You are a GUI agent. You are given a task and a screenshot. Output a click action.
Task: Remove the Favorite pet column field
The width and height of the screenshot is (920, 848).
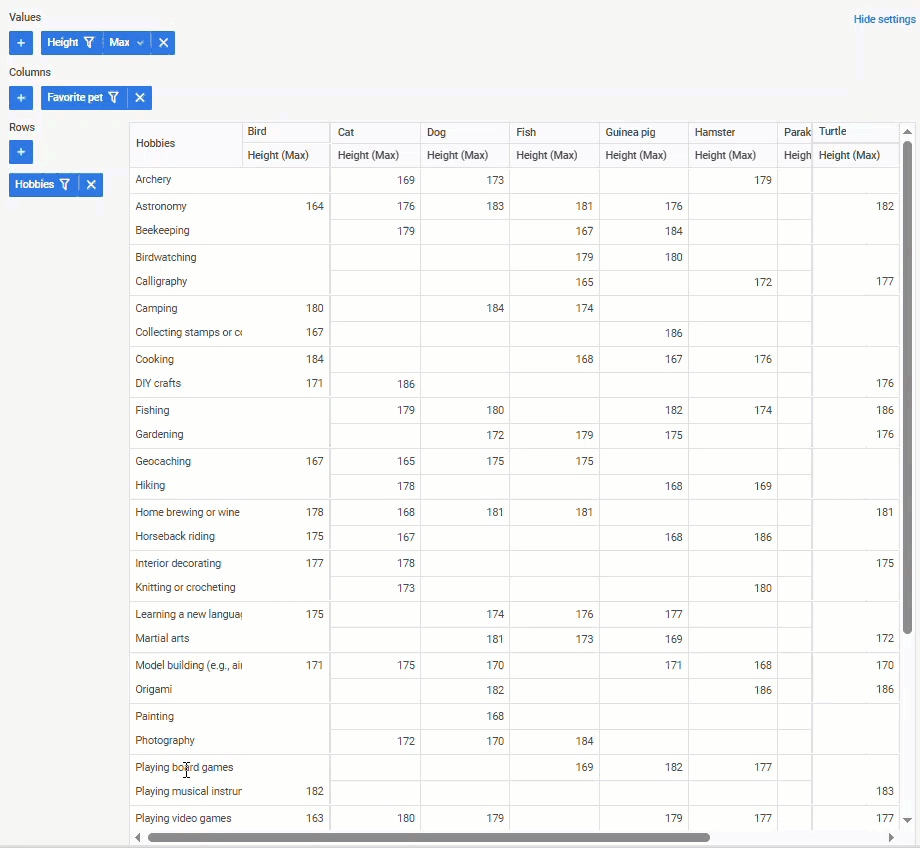(x=139, y=97)
